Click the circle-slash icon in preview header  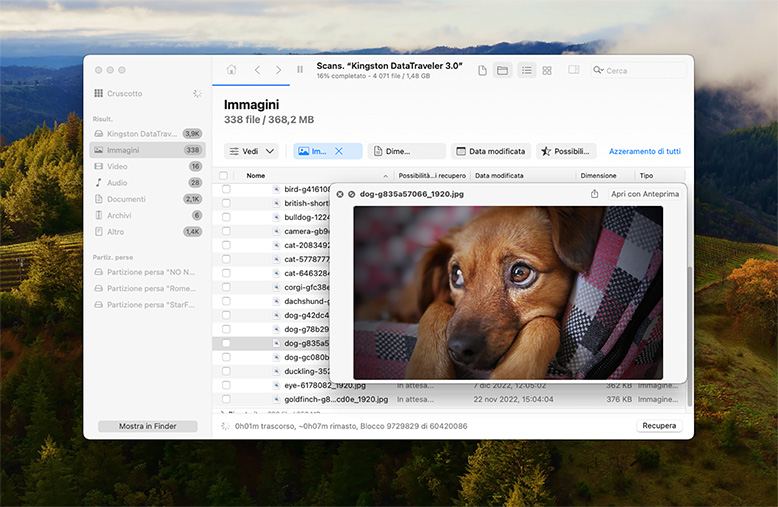click(351, 194)
